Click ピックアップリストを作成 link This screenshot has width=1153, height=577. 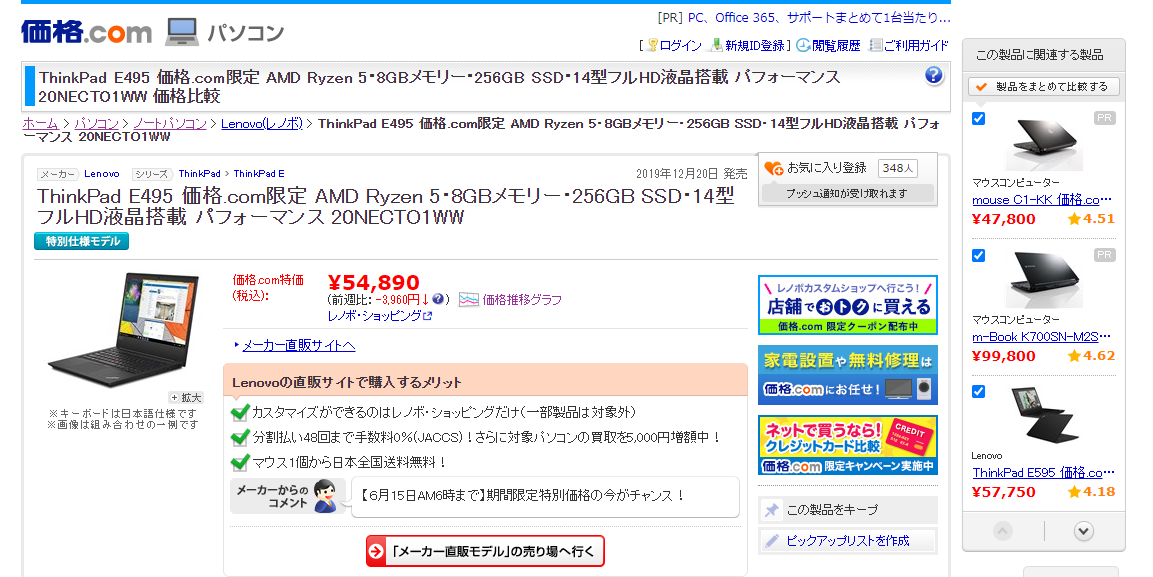click(848, 541)
